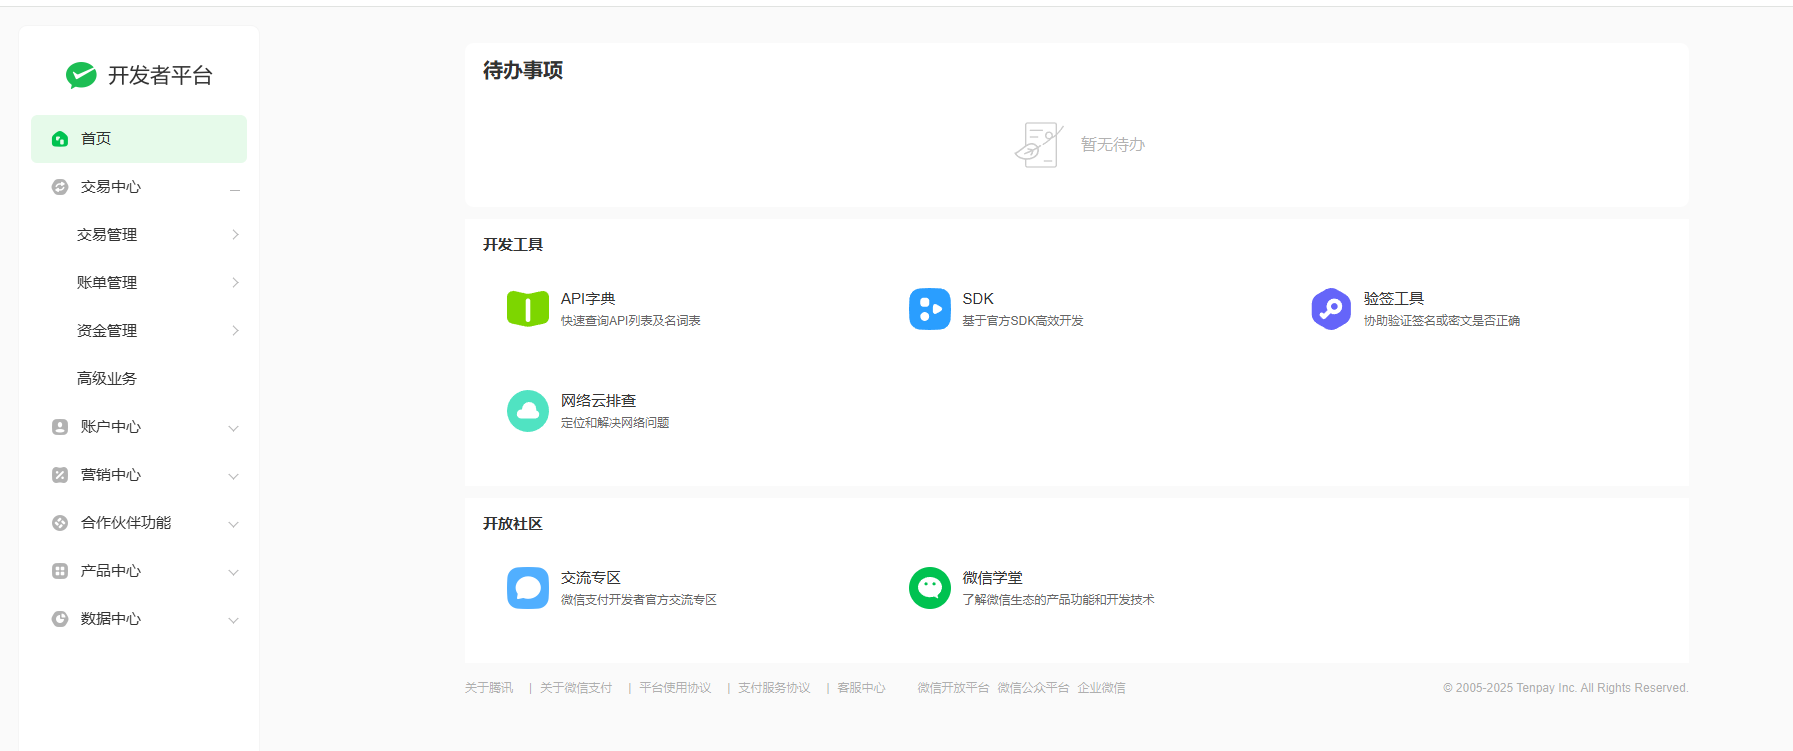
Task: Click the 网络云排查 title text
Action: pyautogui.click(x=598, y=401)
